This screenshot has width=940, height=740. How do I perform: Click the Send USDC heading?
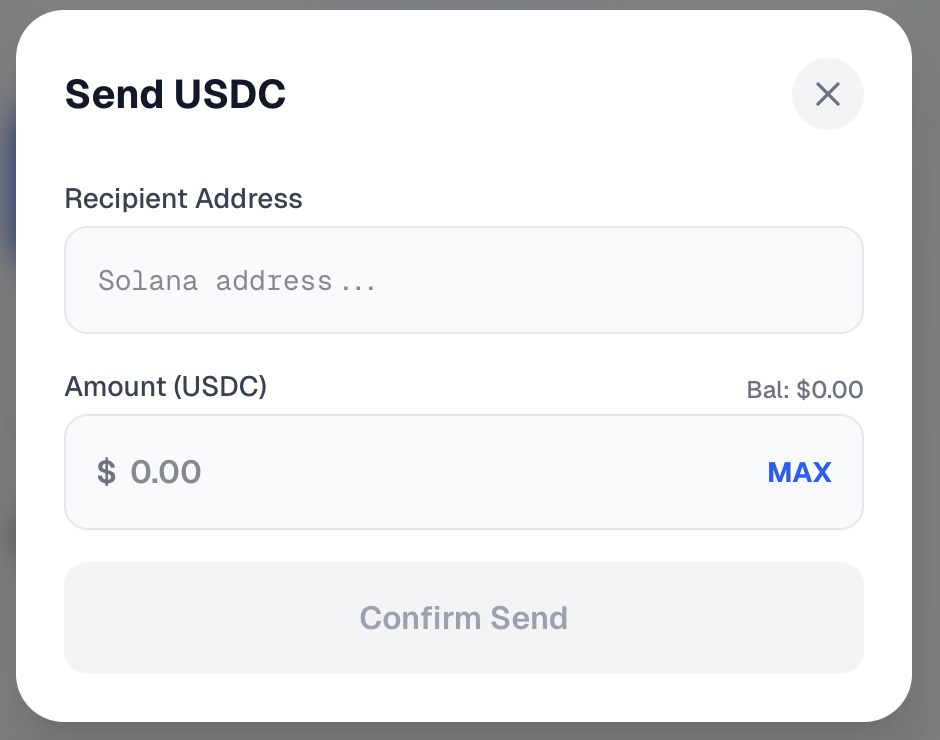point(175,94)
